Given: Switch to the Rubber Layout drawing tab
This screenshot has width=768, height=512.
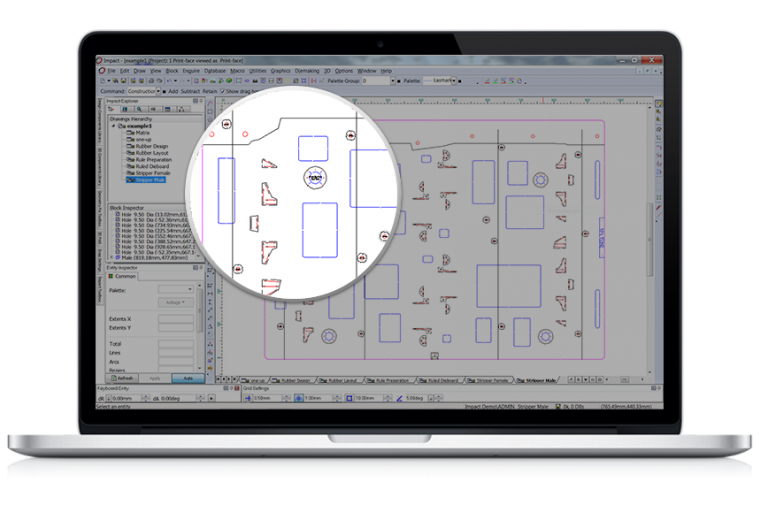Looking at the screenshot, I should 342,380.
